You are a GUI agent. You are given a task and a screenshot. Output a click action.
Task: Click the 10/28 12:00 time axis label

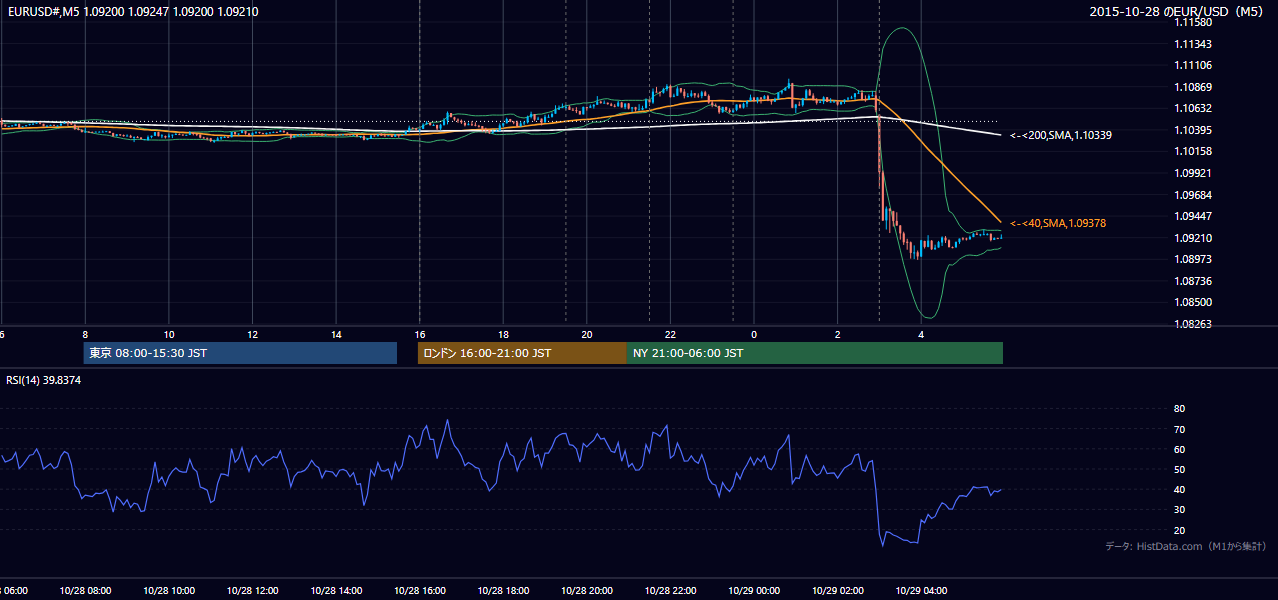(x=252, y=591)
